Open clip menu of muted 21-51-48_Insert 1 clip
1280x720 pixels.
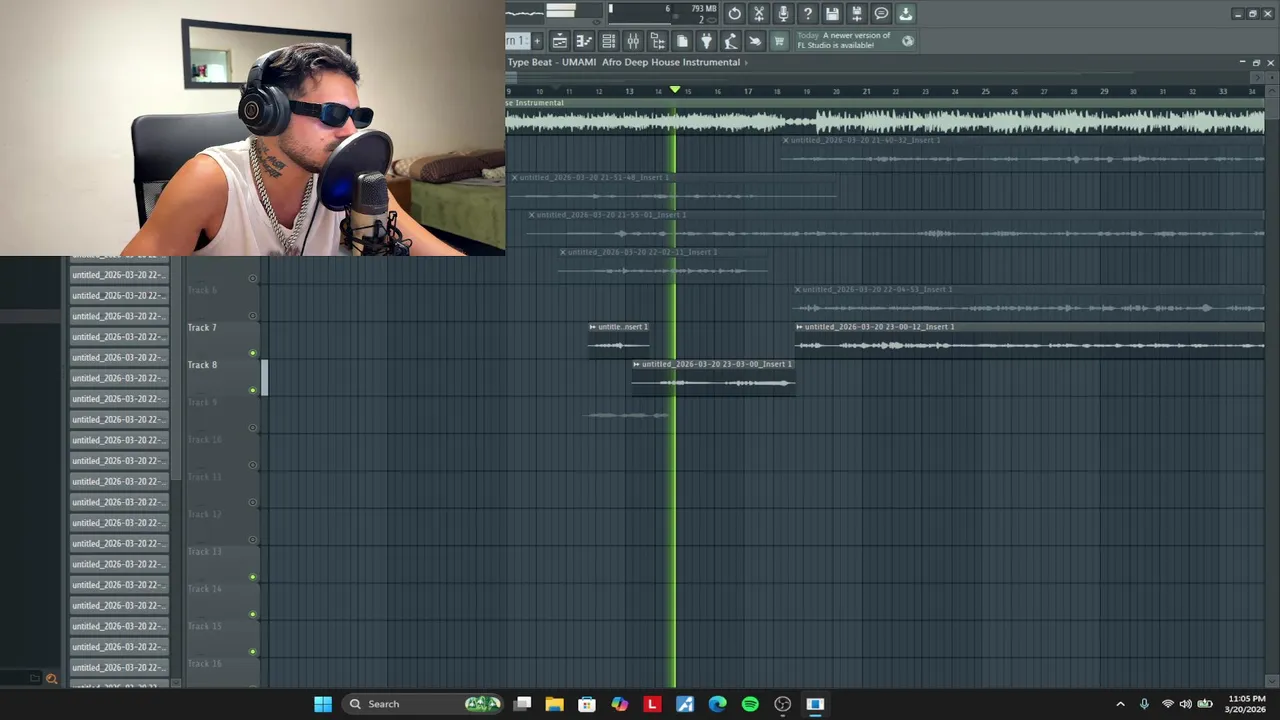pos(514,177)
